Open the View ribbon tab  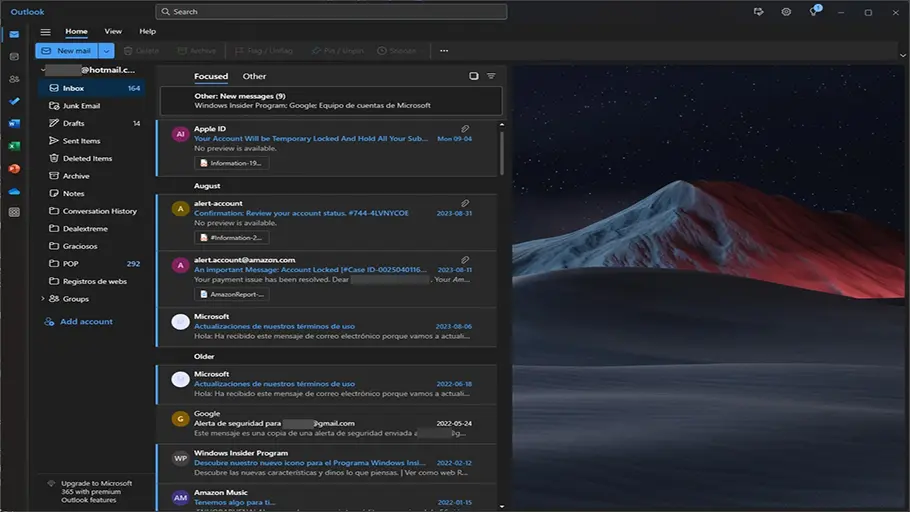[x=113, y=32]
